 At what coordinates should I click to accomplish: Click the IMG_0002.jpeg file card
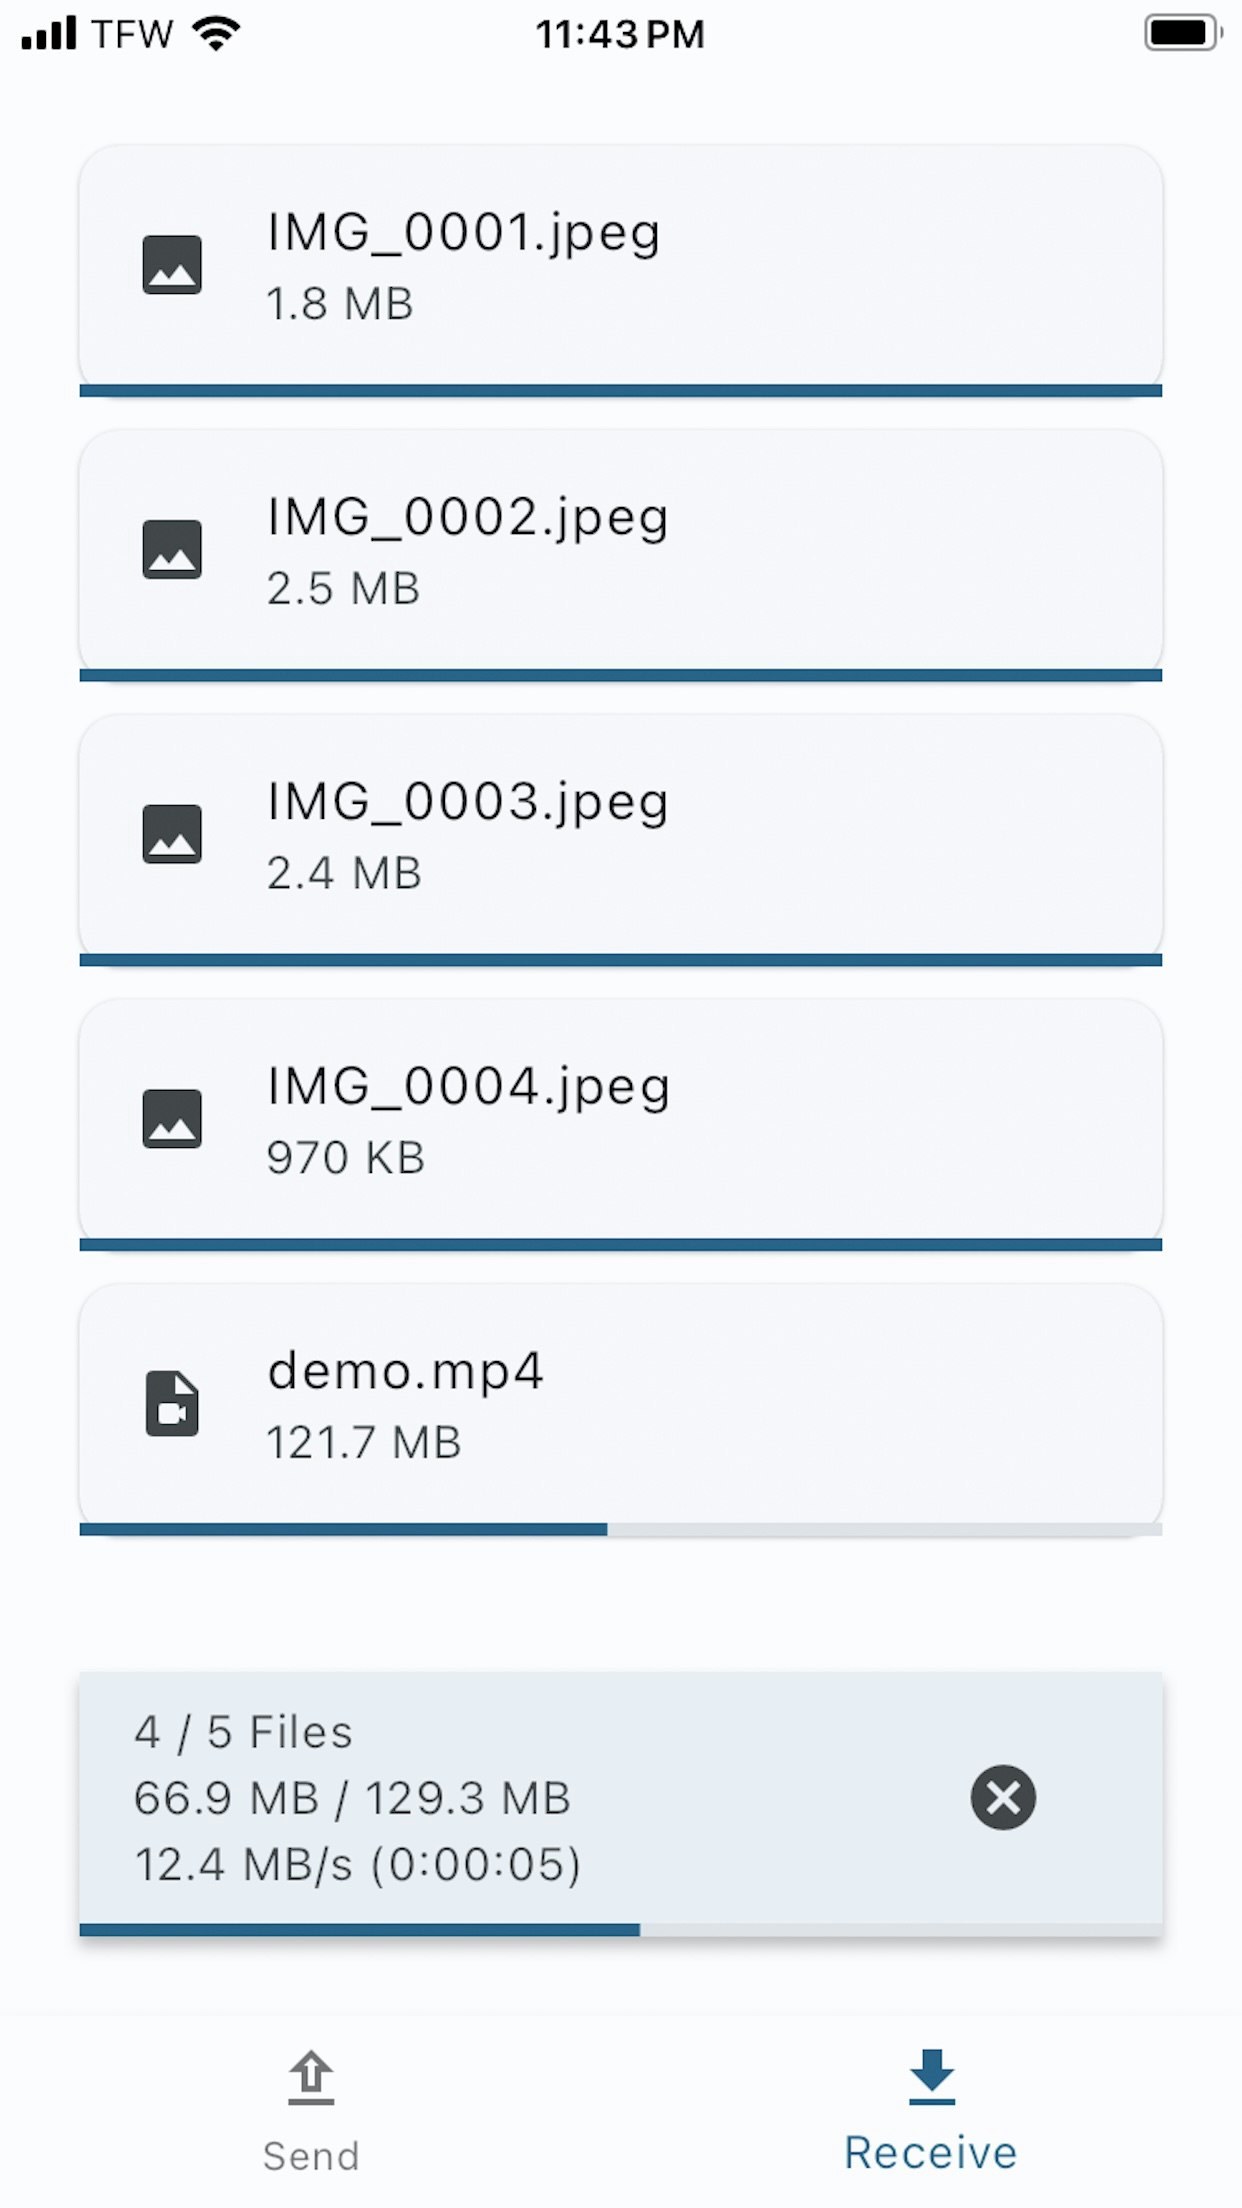[x=620, y=548]
